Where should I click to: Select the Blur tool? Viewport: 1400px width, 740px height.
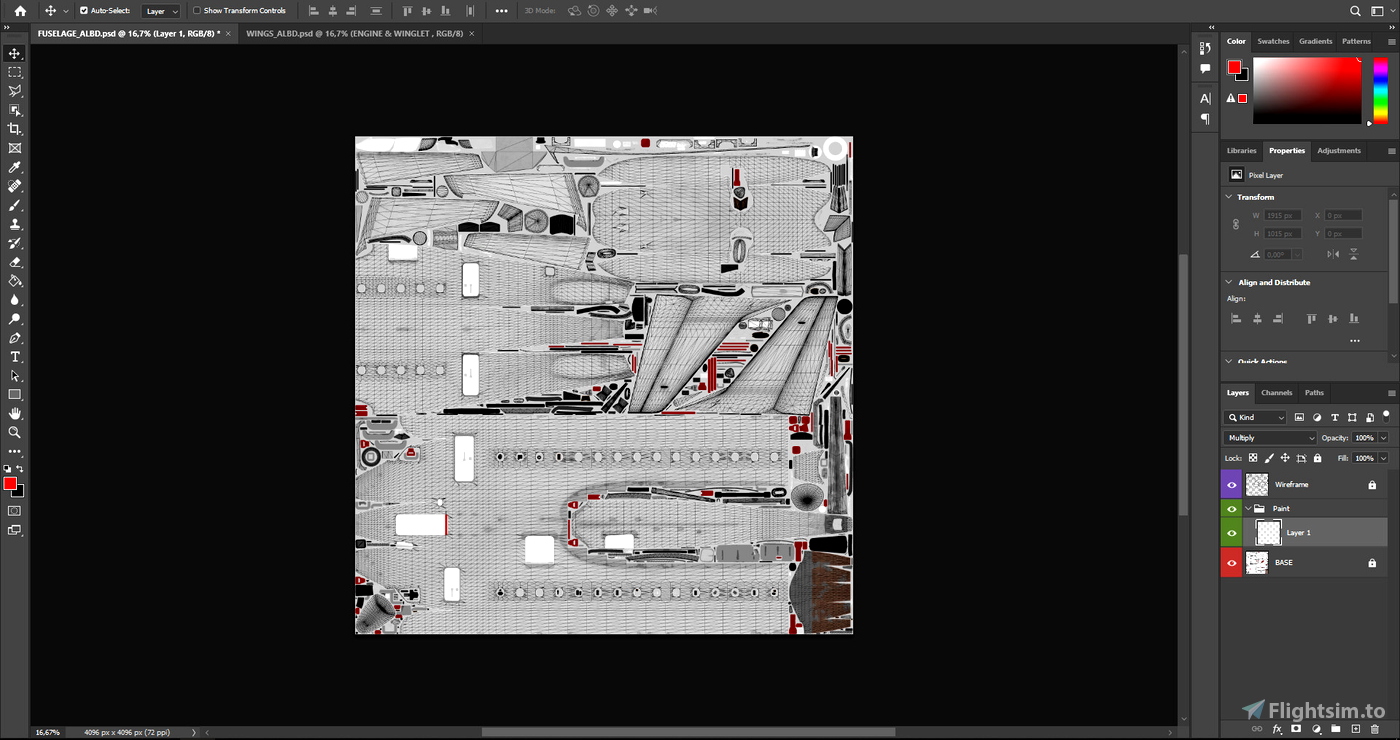pyautogui.click(x=15, y=300)
